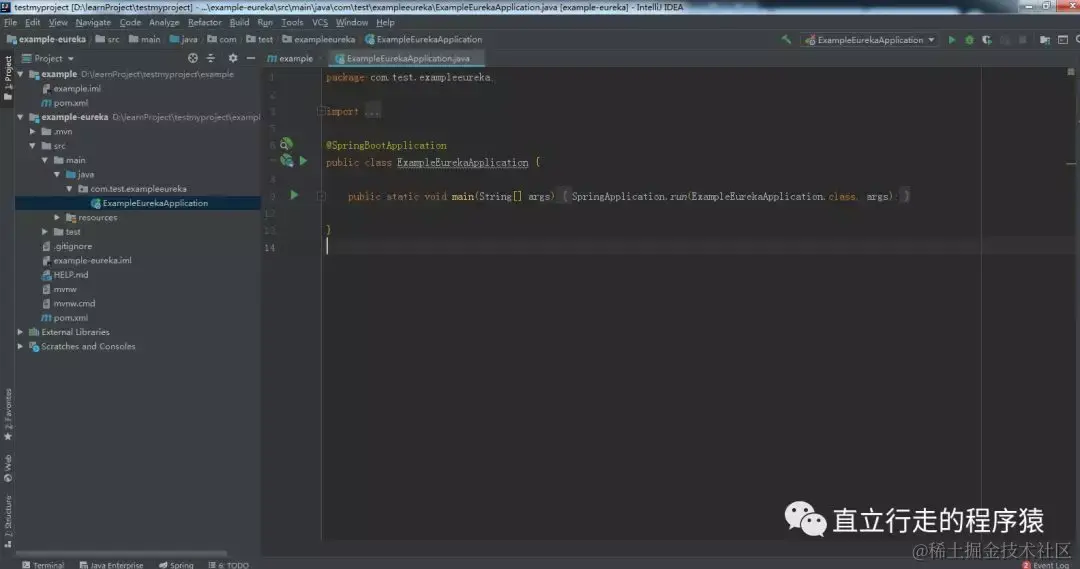
Task: Click the Spring bean search gutter icon
Action: [x=286, y=144]
